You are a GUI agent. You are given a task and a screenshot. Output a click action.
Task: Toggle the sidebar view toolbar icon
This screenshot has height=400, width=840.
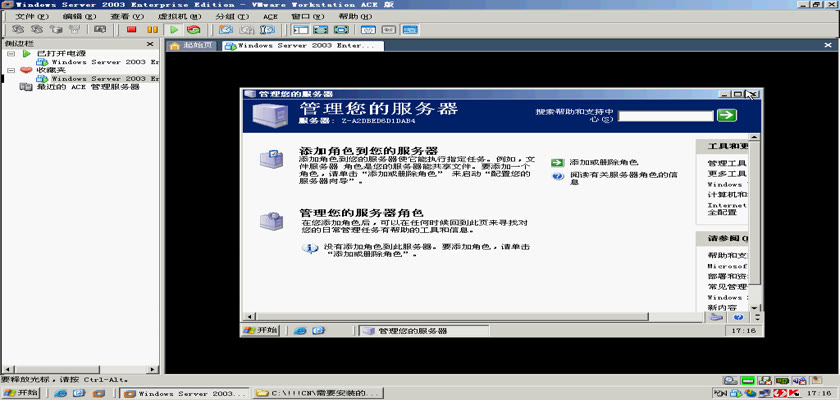301,29
